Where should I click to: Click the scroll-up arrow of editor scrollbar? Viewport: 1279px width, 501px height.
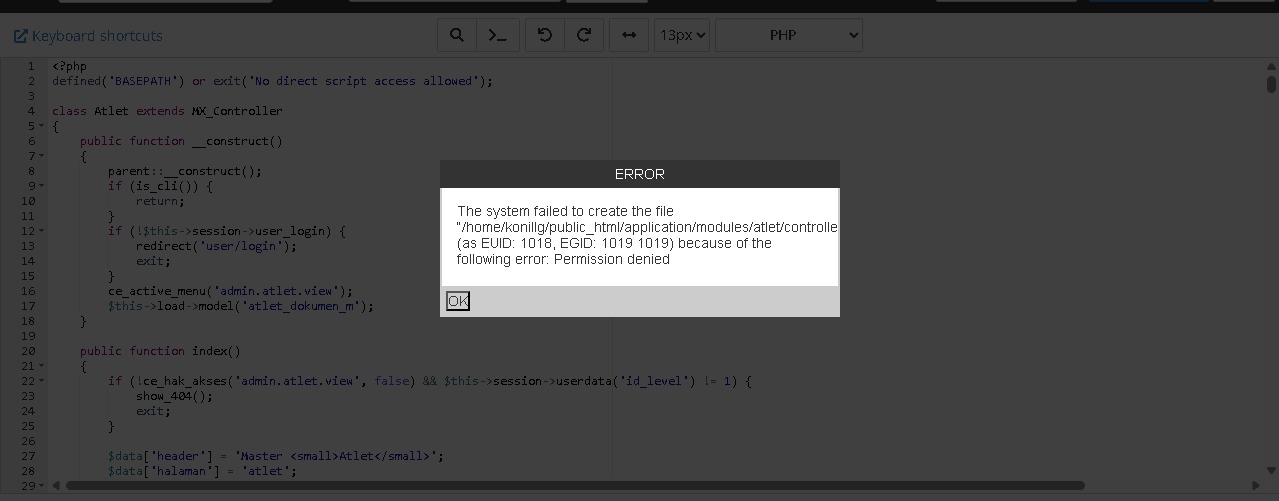click(1271, 66)
